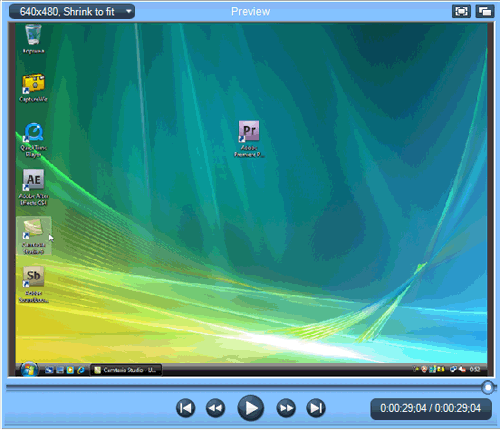500x430 pixels.
Task: Click the full screen preview icon
Action: click(461, 11)
